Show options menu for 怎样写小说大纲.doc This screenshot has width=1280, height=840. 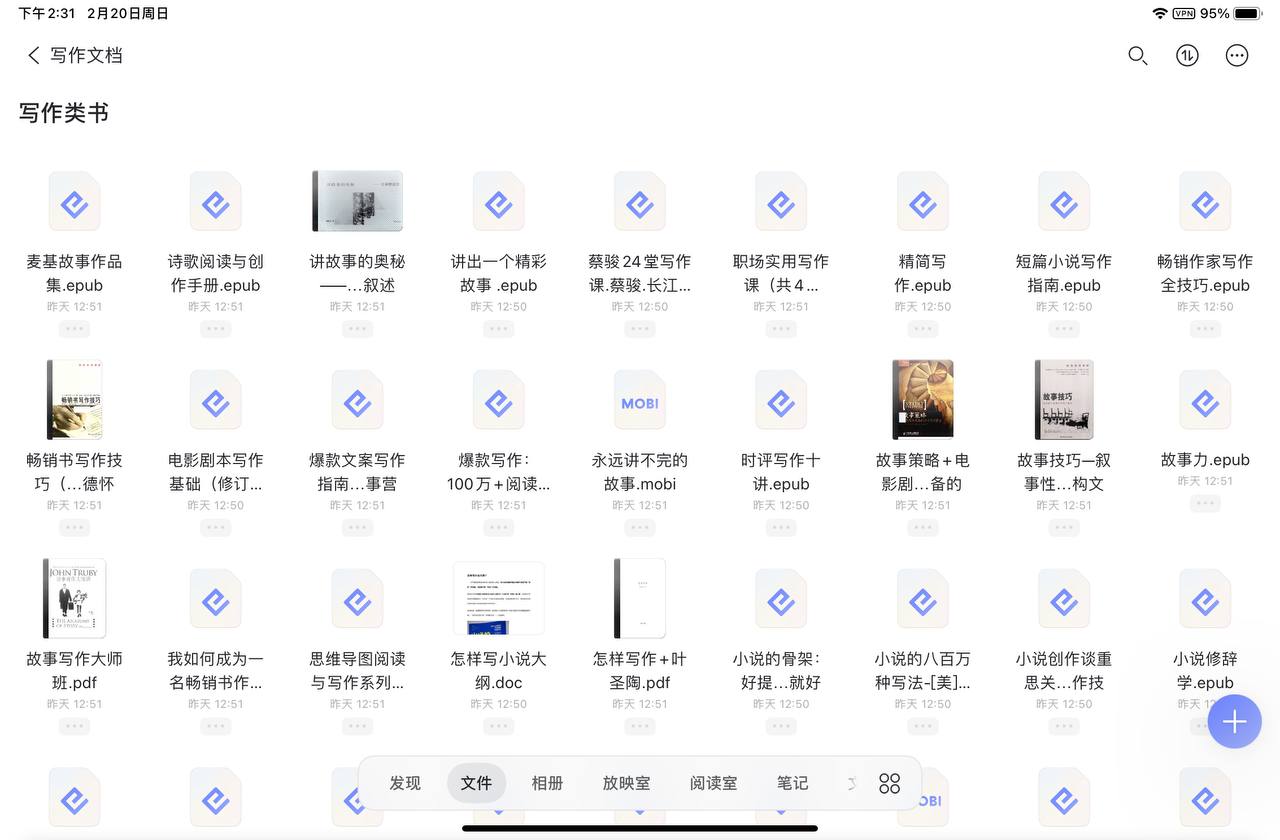click(499, 726)
